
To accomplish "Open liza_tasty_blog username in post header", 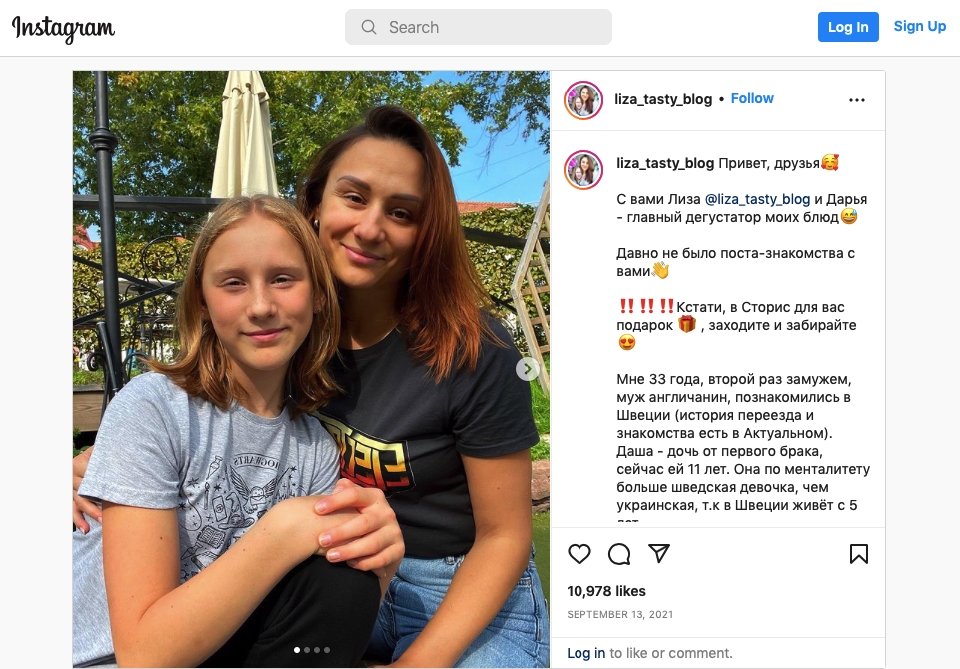I will pos(663,99).
